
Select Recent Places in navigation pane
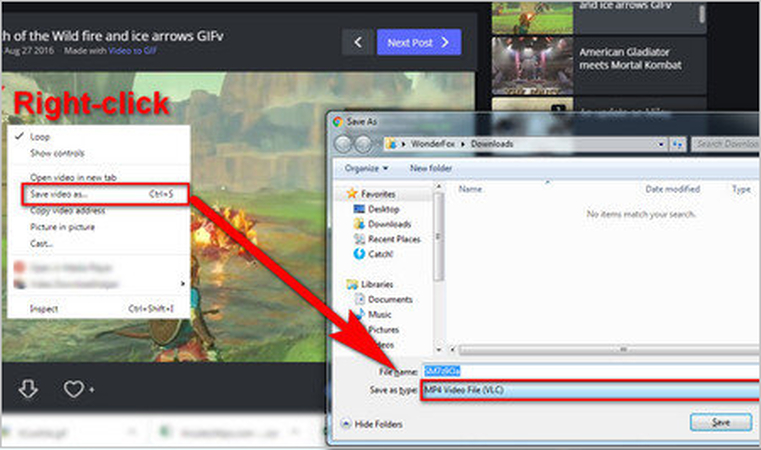[x=394, y=239]
